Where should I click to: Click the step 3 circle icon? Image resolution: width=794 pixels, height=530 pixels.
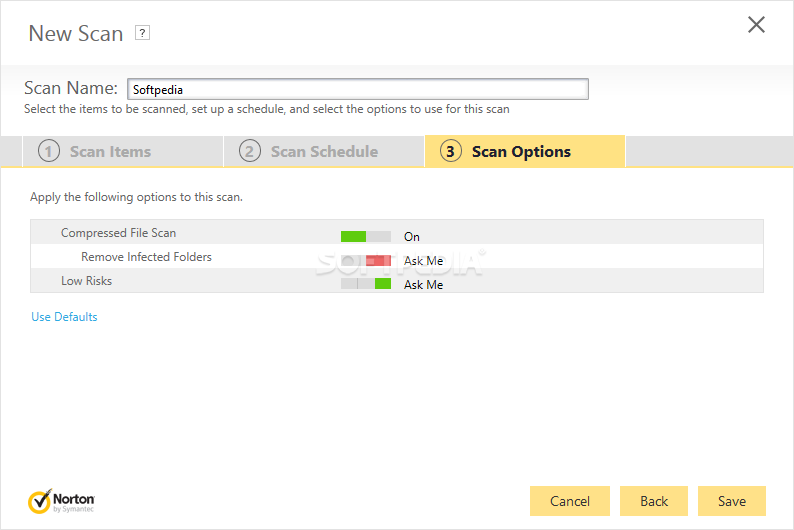tap(450, 152)
